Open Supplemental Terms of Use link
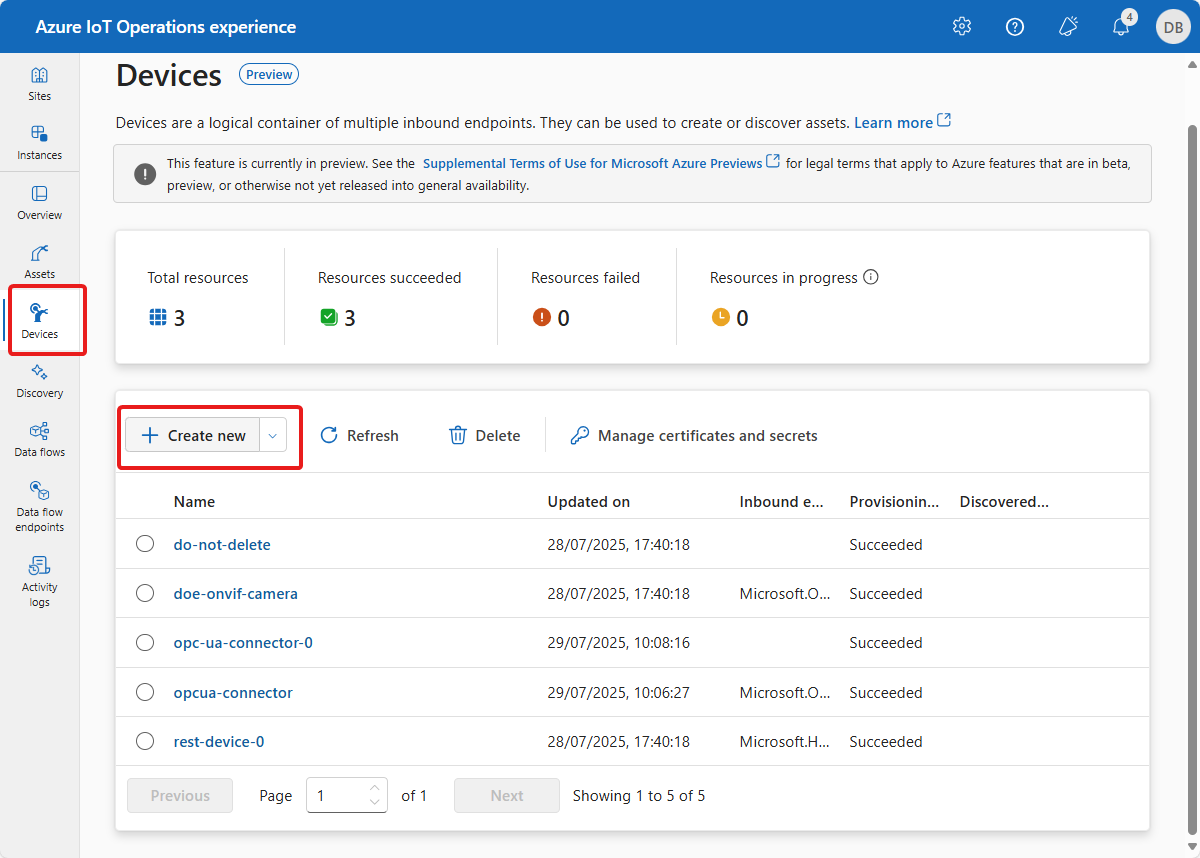 [x=601, y=162]
